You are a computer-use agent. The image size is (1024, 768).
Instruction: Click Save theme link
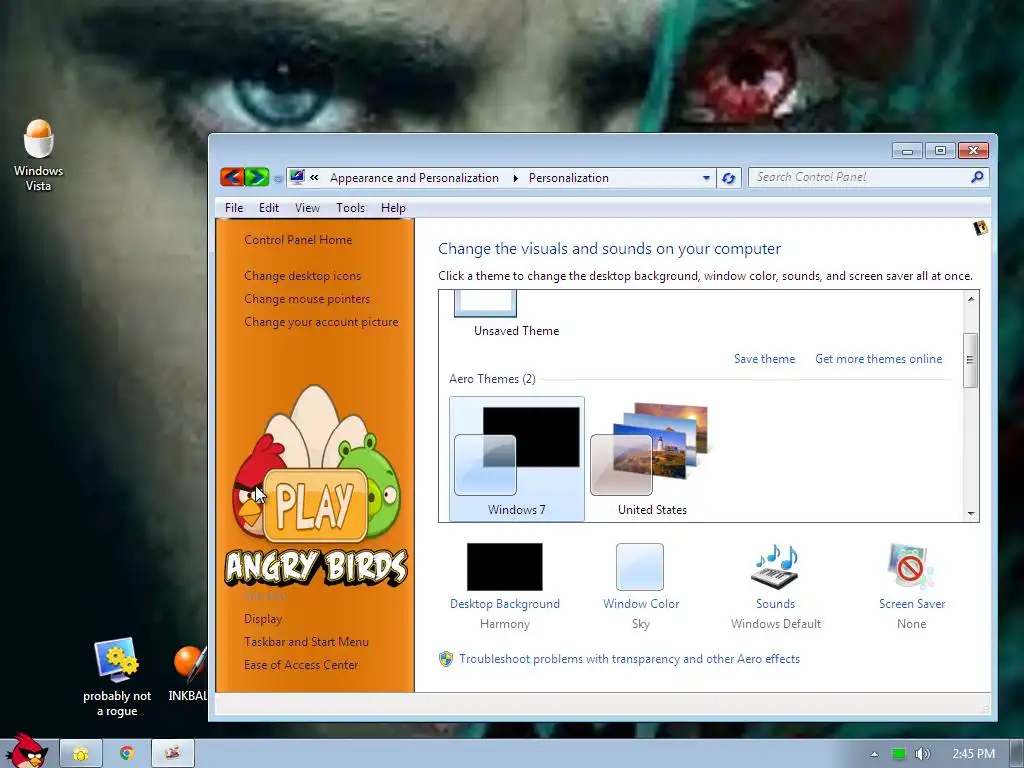(764, 359)
